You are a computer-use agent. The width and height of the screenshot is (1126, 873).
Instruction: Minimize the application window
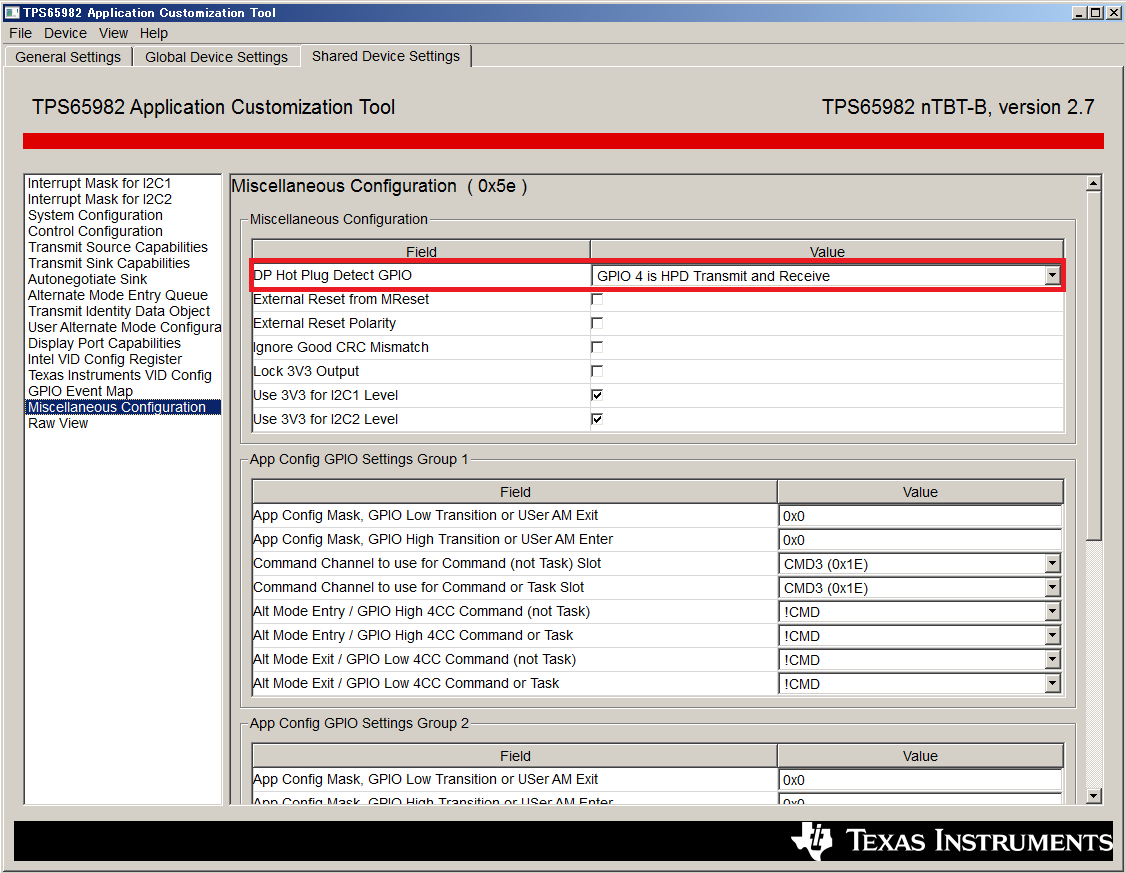point(1079,12)
